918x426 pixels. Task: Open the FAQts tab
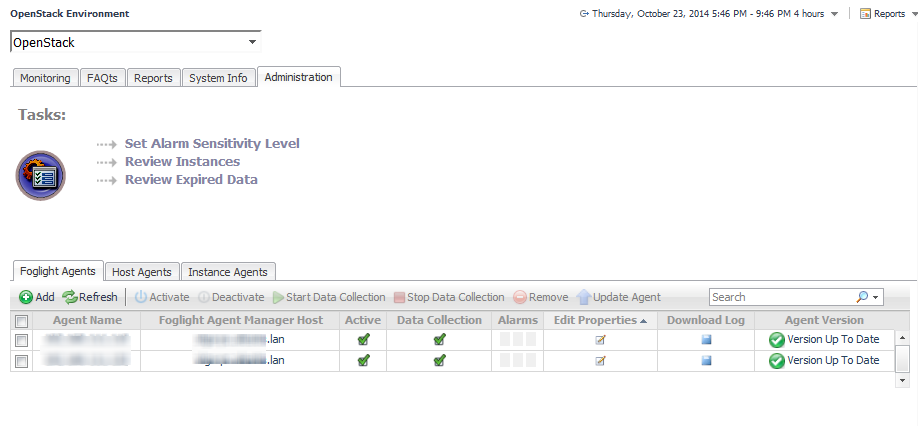[102, 78]
